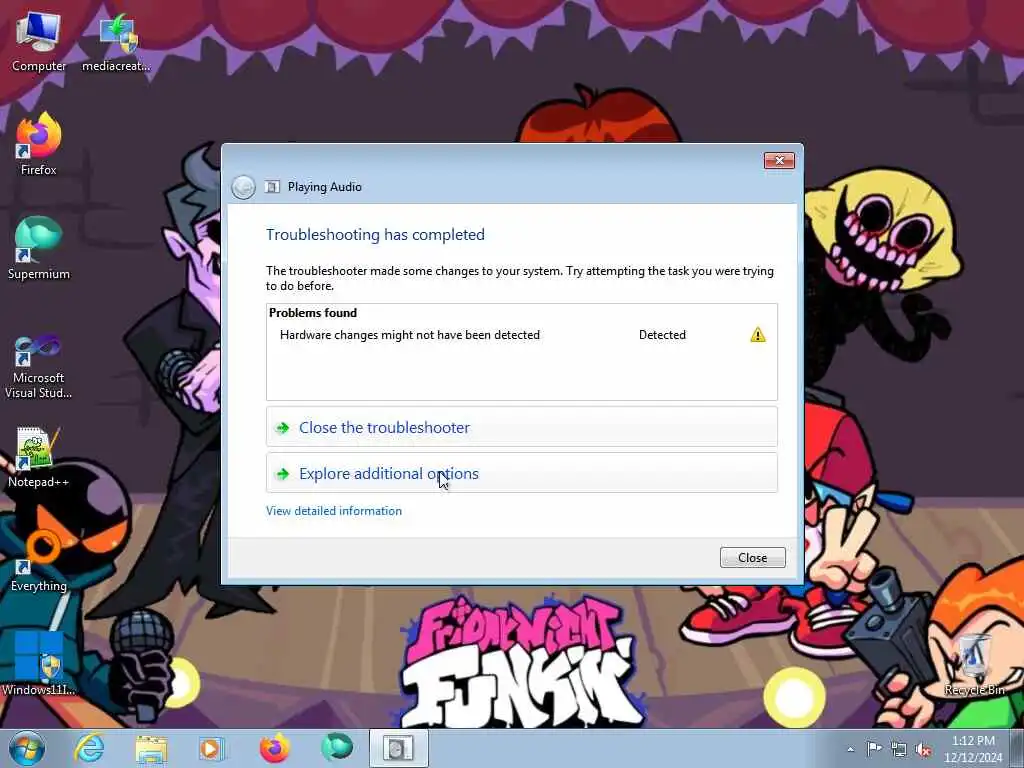The width and height of the screenshot is (1024, 768).
Task: Close the Playing Audio window with X
Action: (x=779, y=161)
